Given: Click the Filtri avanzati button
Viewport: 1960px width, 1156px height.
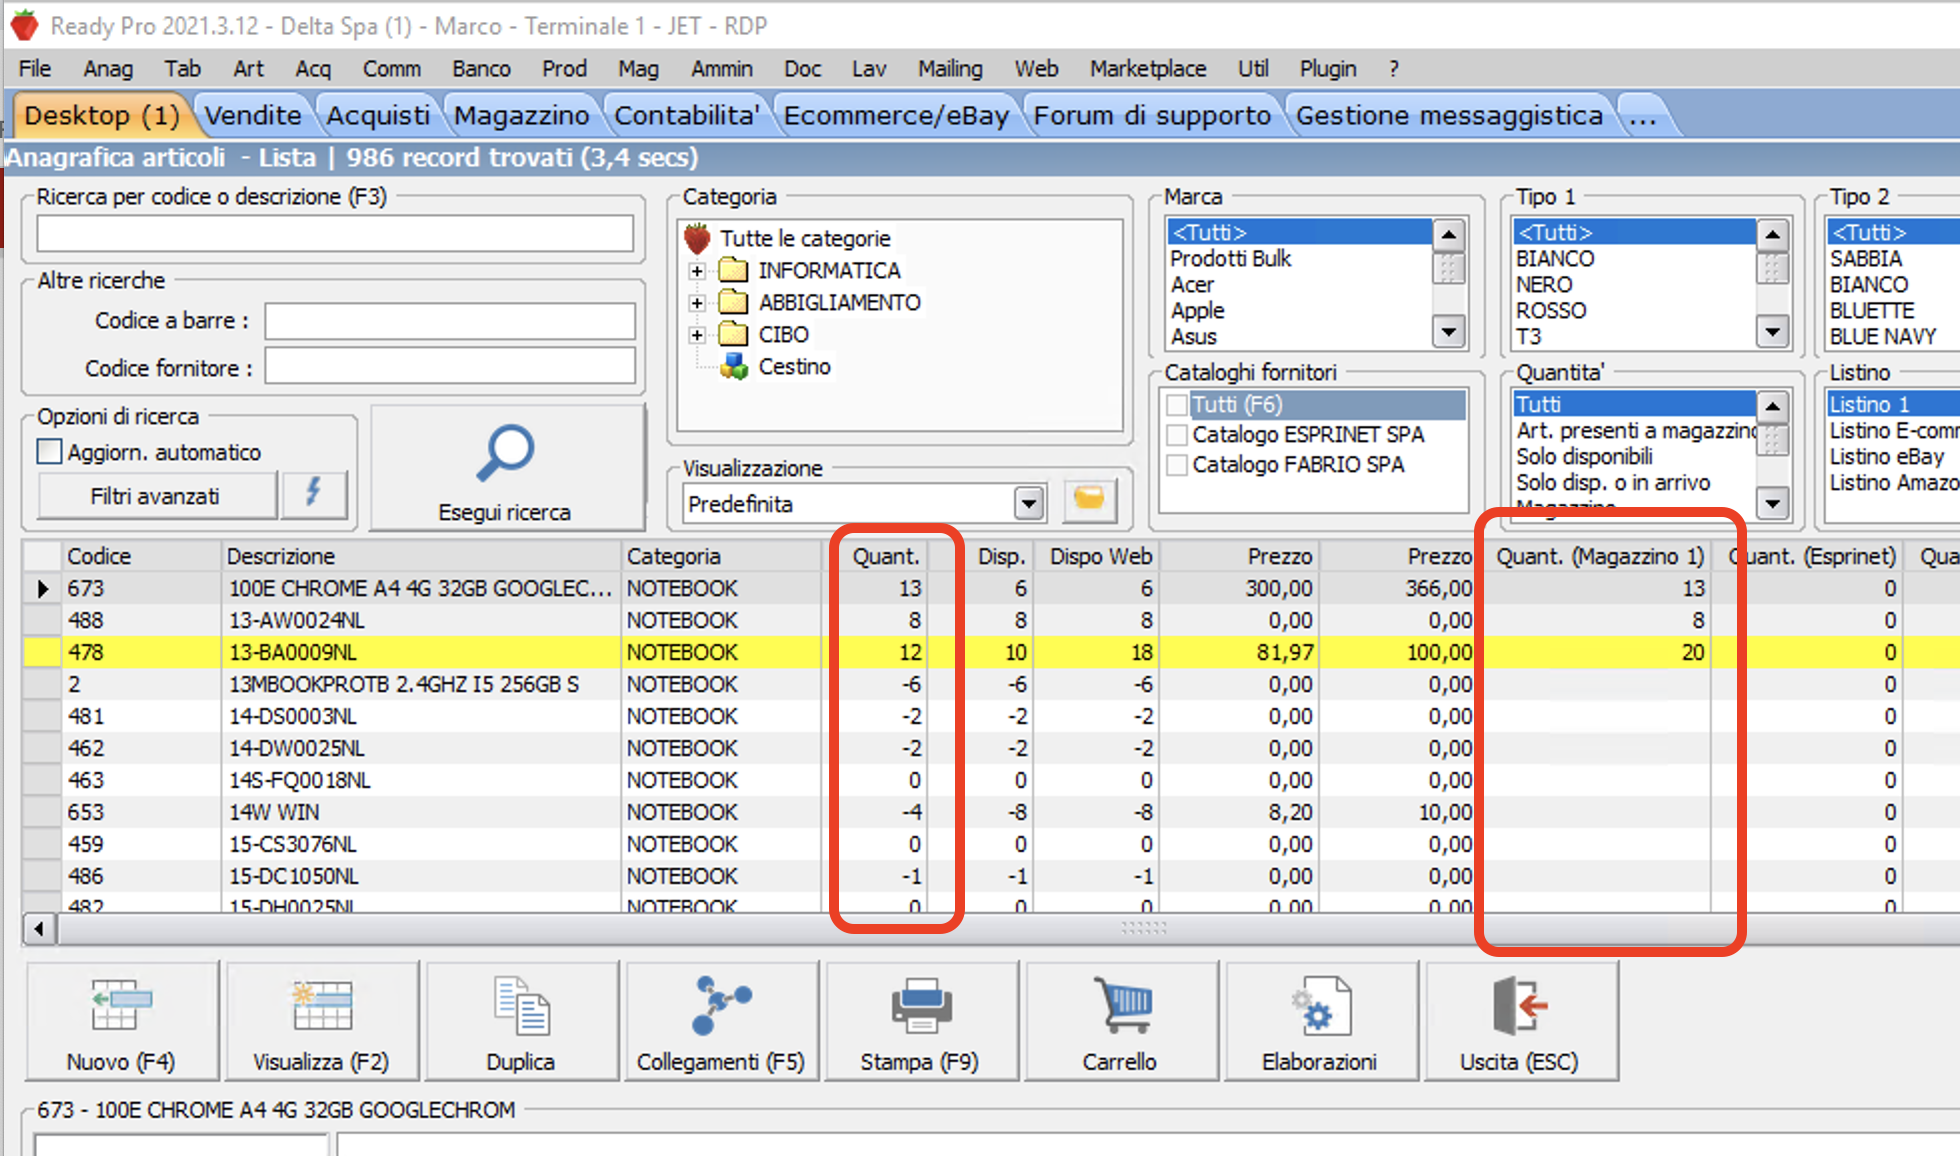Looking at the screenshot, I should [156, 496].
